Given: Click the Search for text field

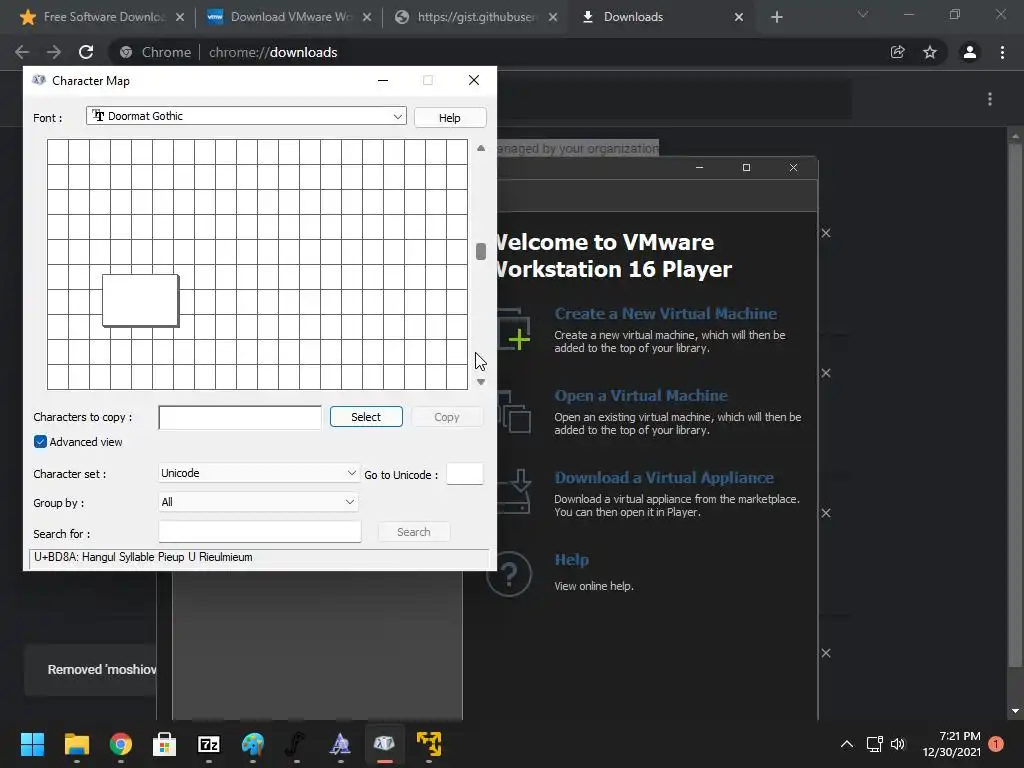Looking at the screenshot, I should click(260, 532).
